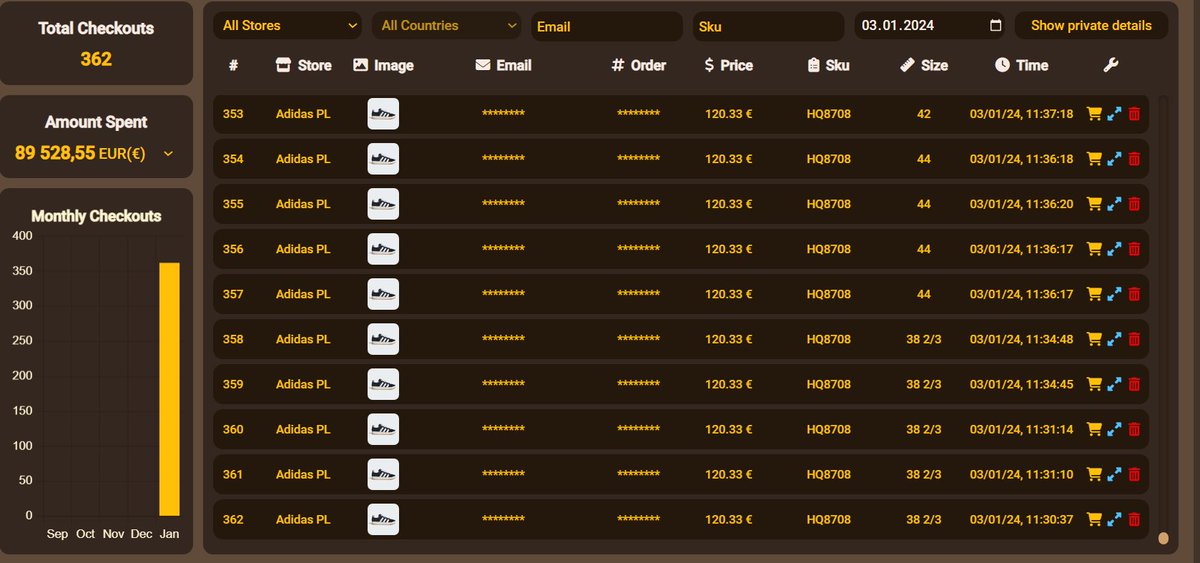This screenshot has width=1200, height=563.
Task: Delete checkout 362 with trash icon
Action: 1134,519
